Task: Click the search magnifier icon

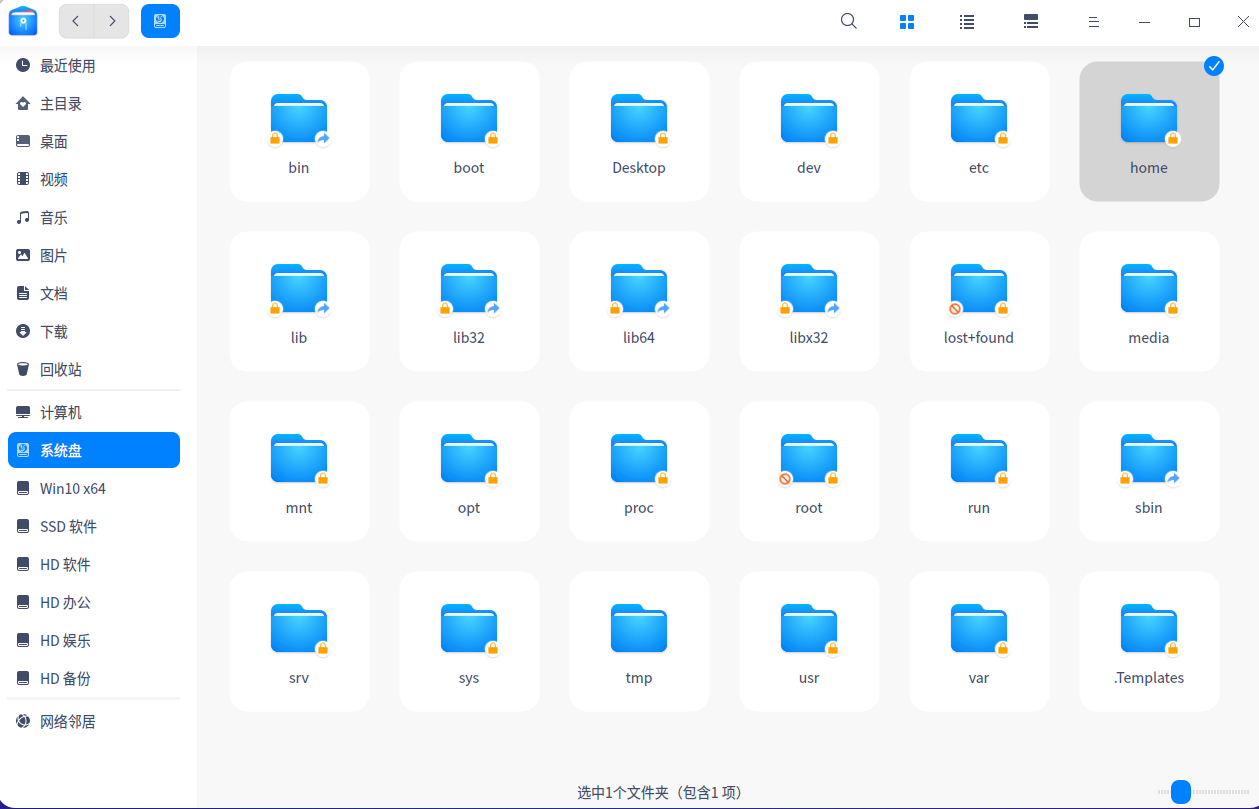Action: click(848, 21)
